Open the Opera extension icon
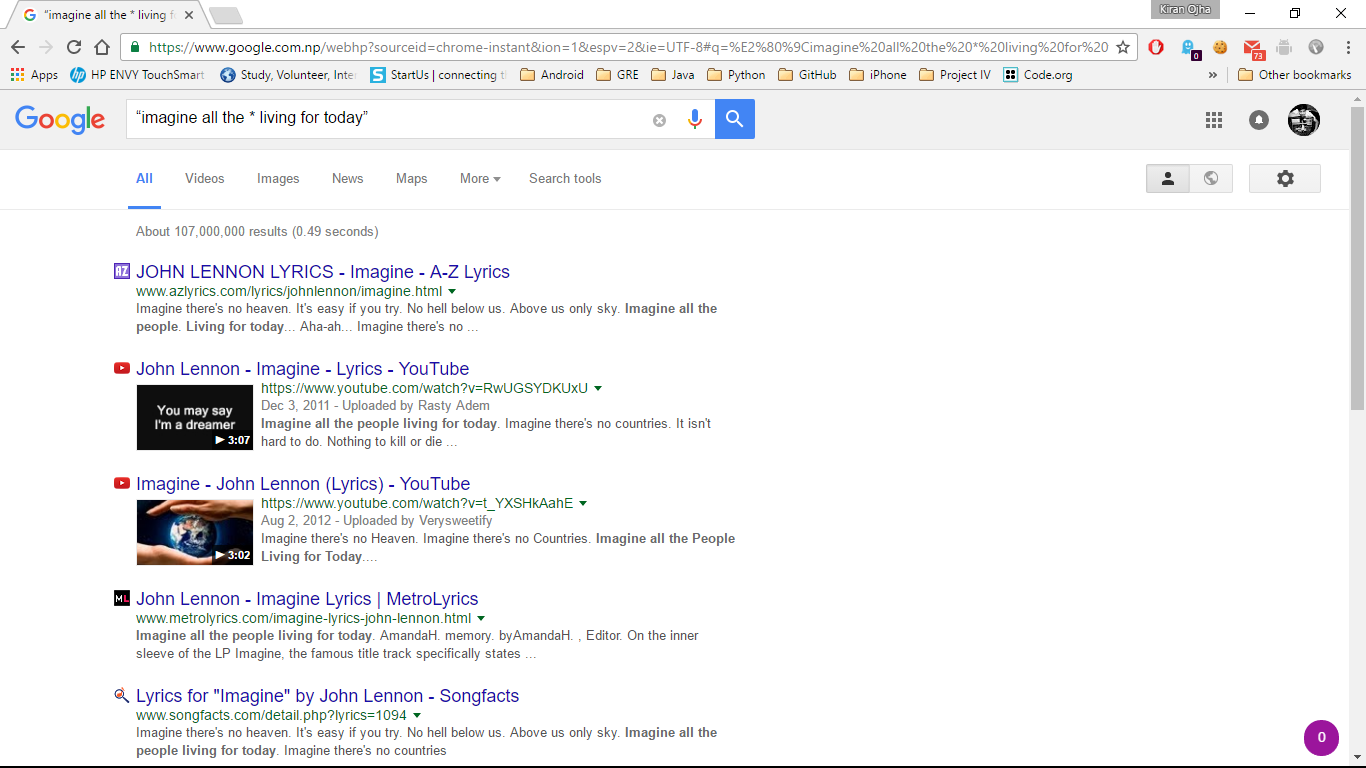Image resolution: width=1366 pixels, height=768 pixels. pyautogui.click(x=1156, y=47)
